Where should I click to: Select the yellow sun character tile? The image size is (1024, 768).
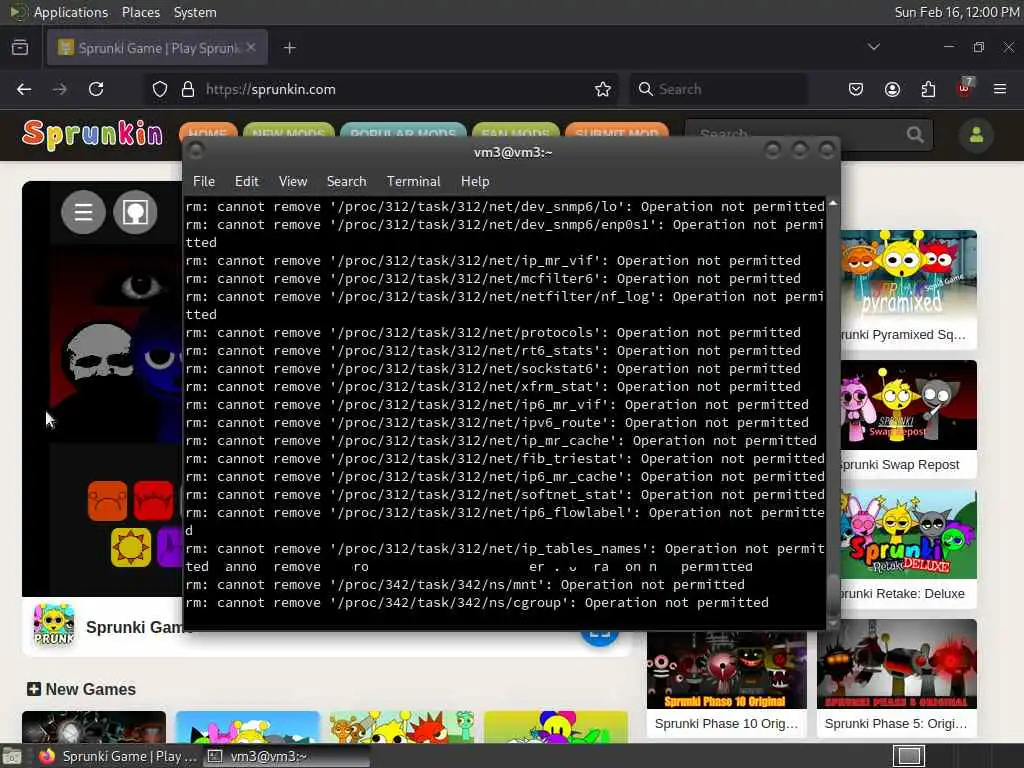pyautogui.click(x=131, y=547)
